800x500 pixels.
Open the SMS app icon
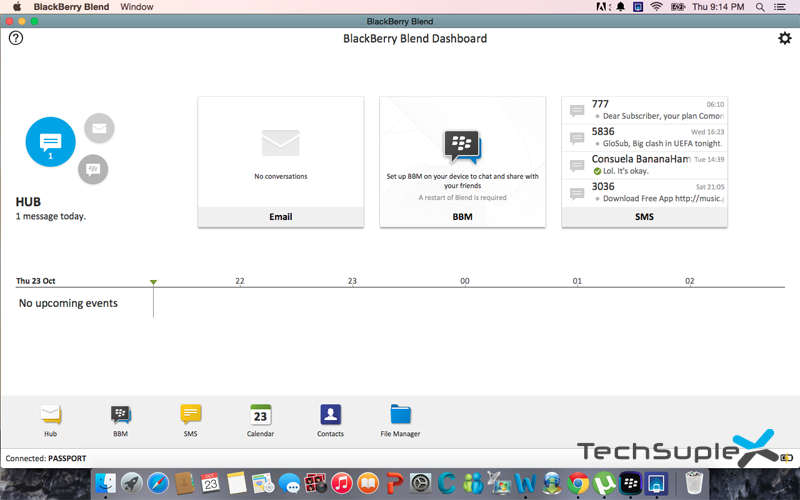click(190, 419)
